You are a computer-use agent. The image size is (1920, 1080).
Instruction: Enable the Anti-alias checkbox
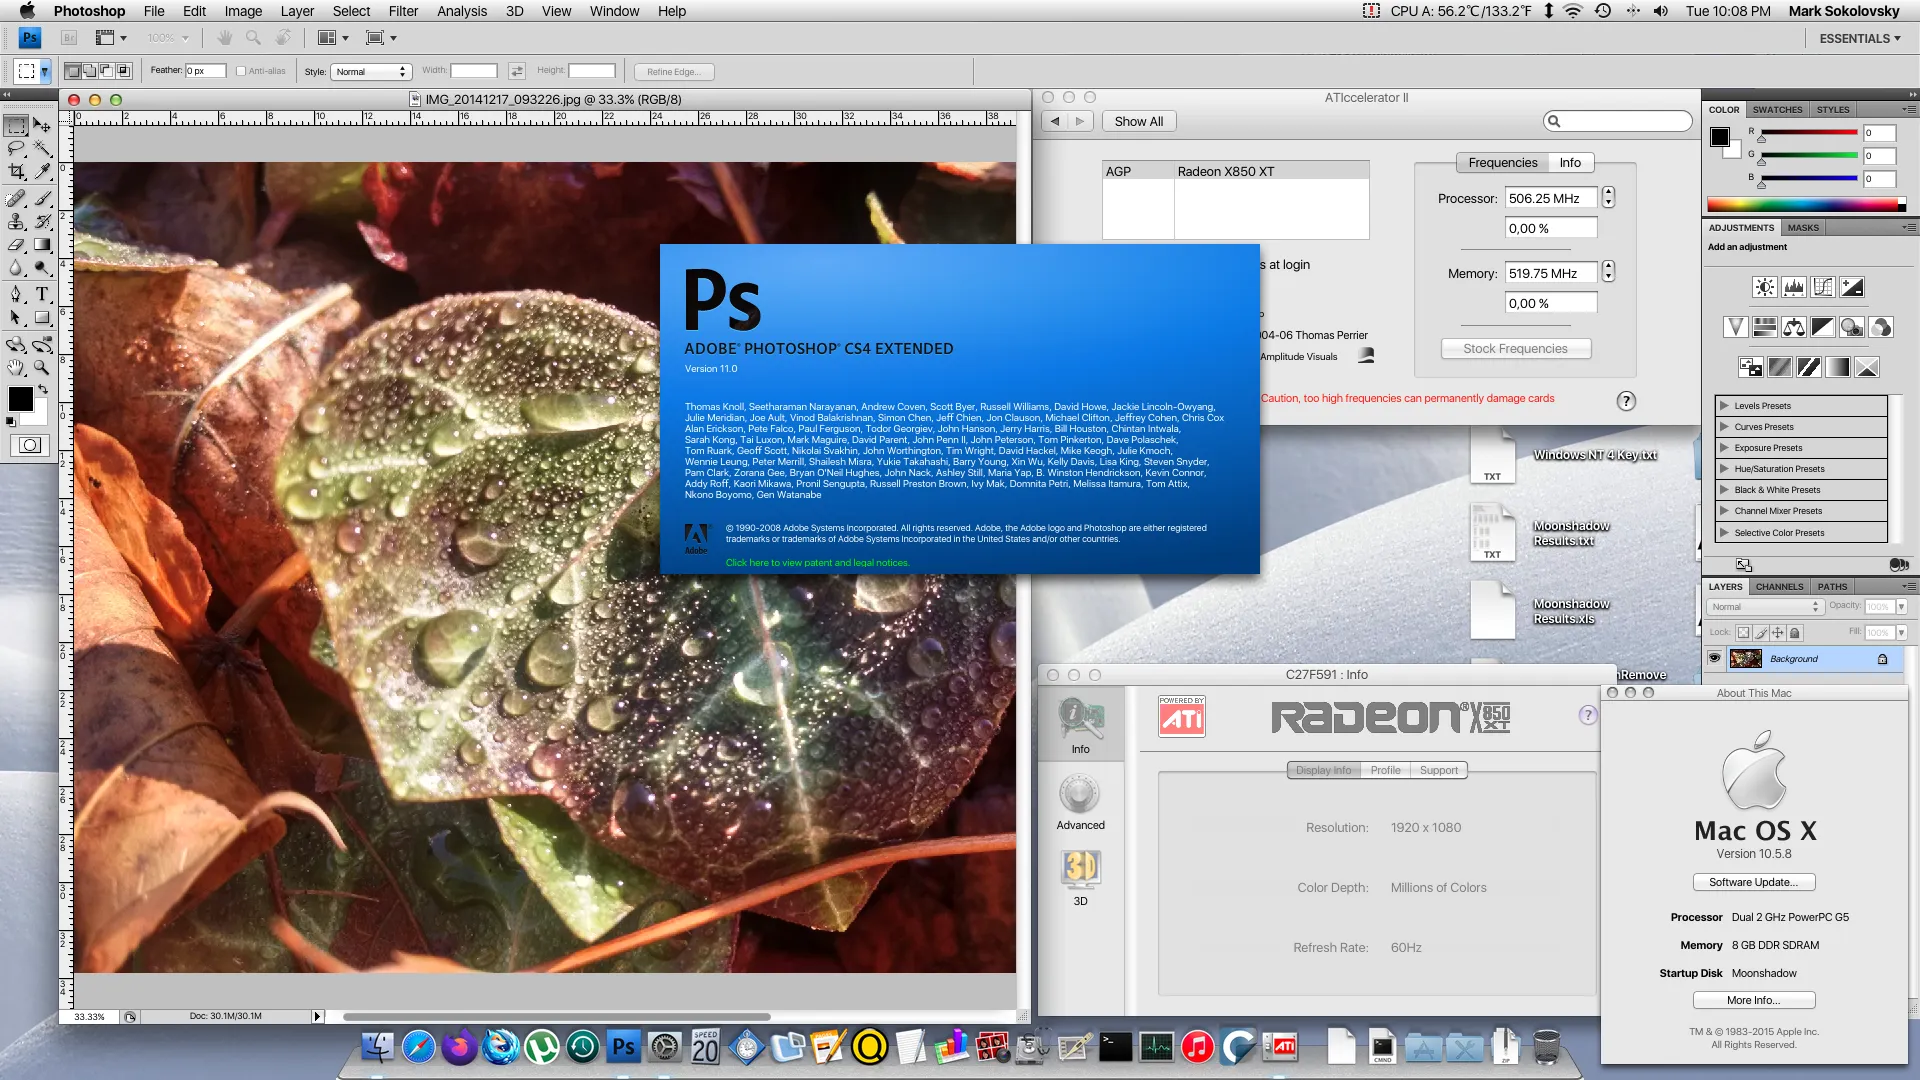pos(242,71)
